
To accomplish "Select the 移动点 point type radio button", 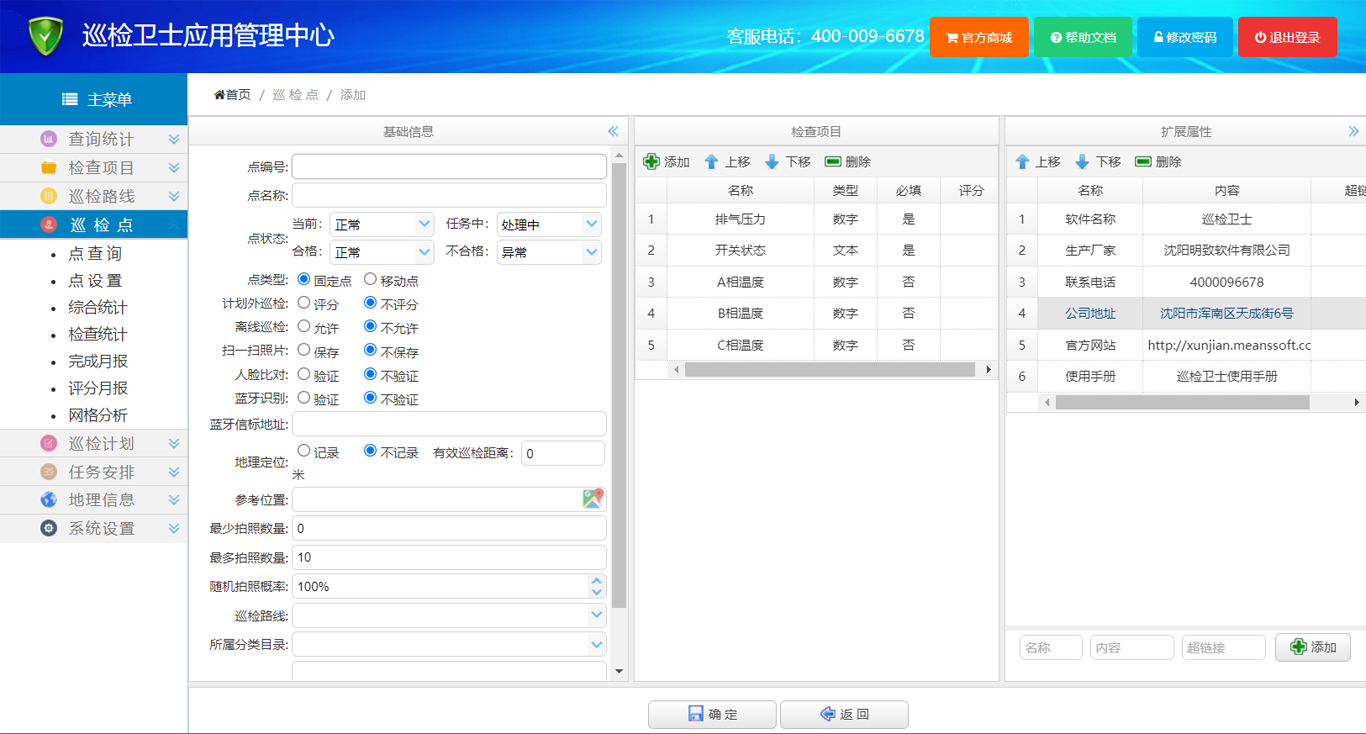I will (x=370, y=280).
